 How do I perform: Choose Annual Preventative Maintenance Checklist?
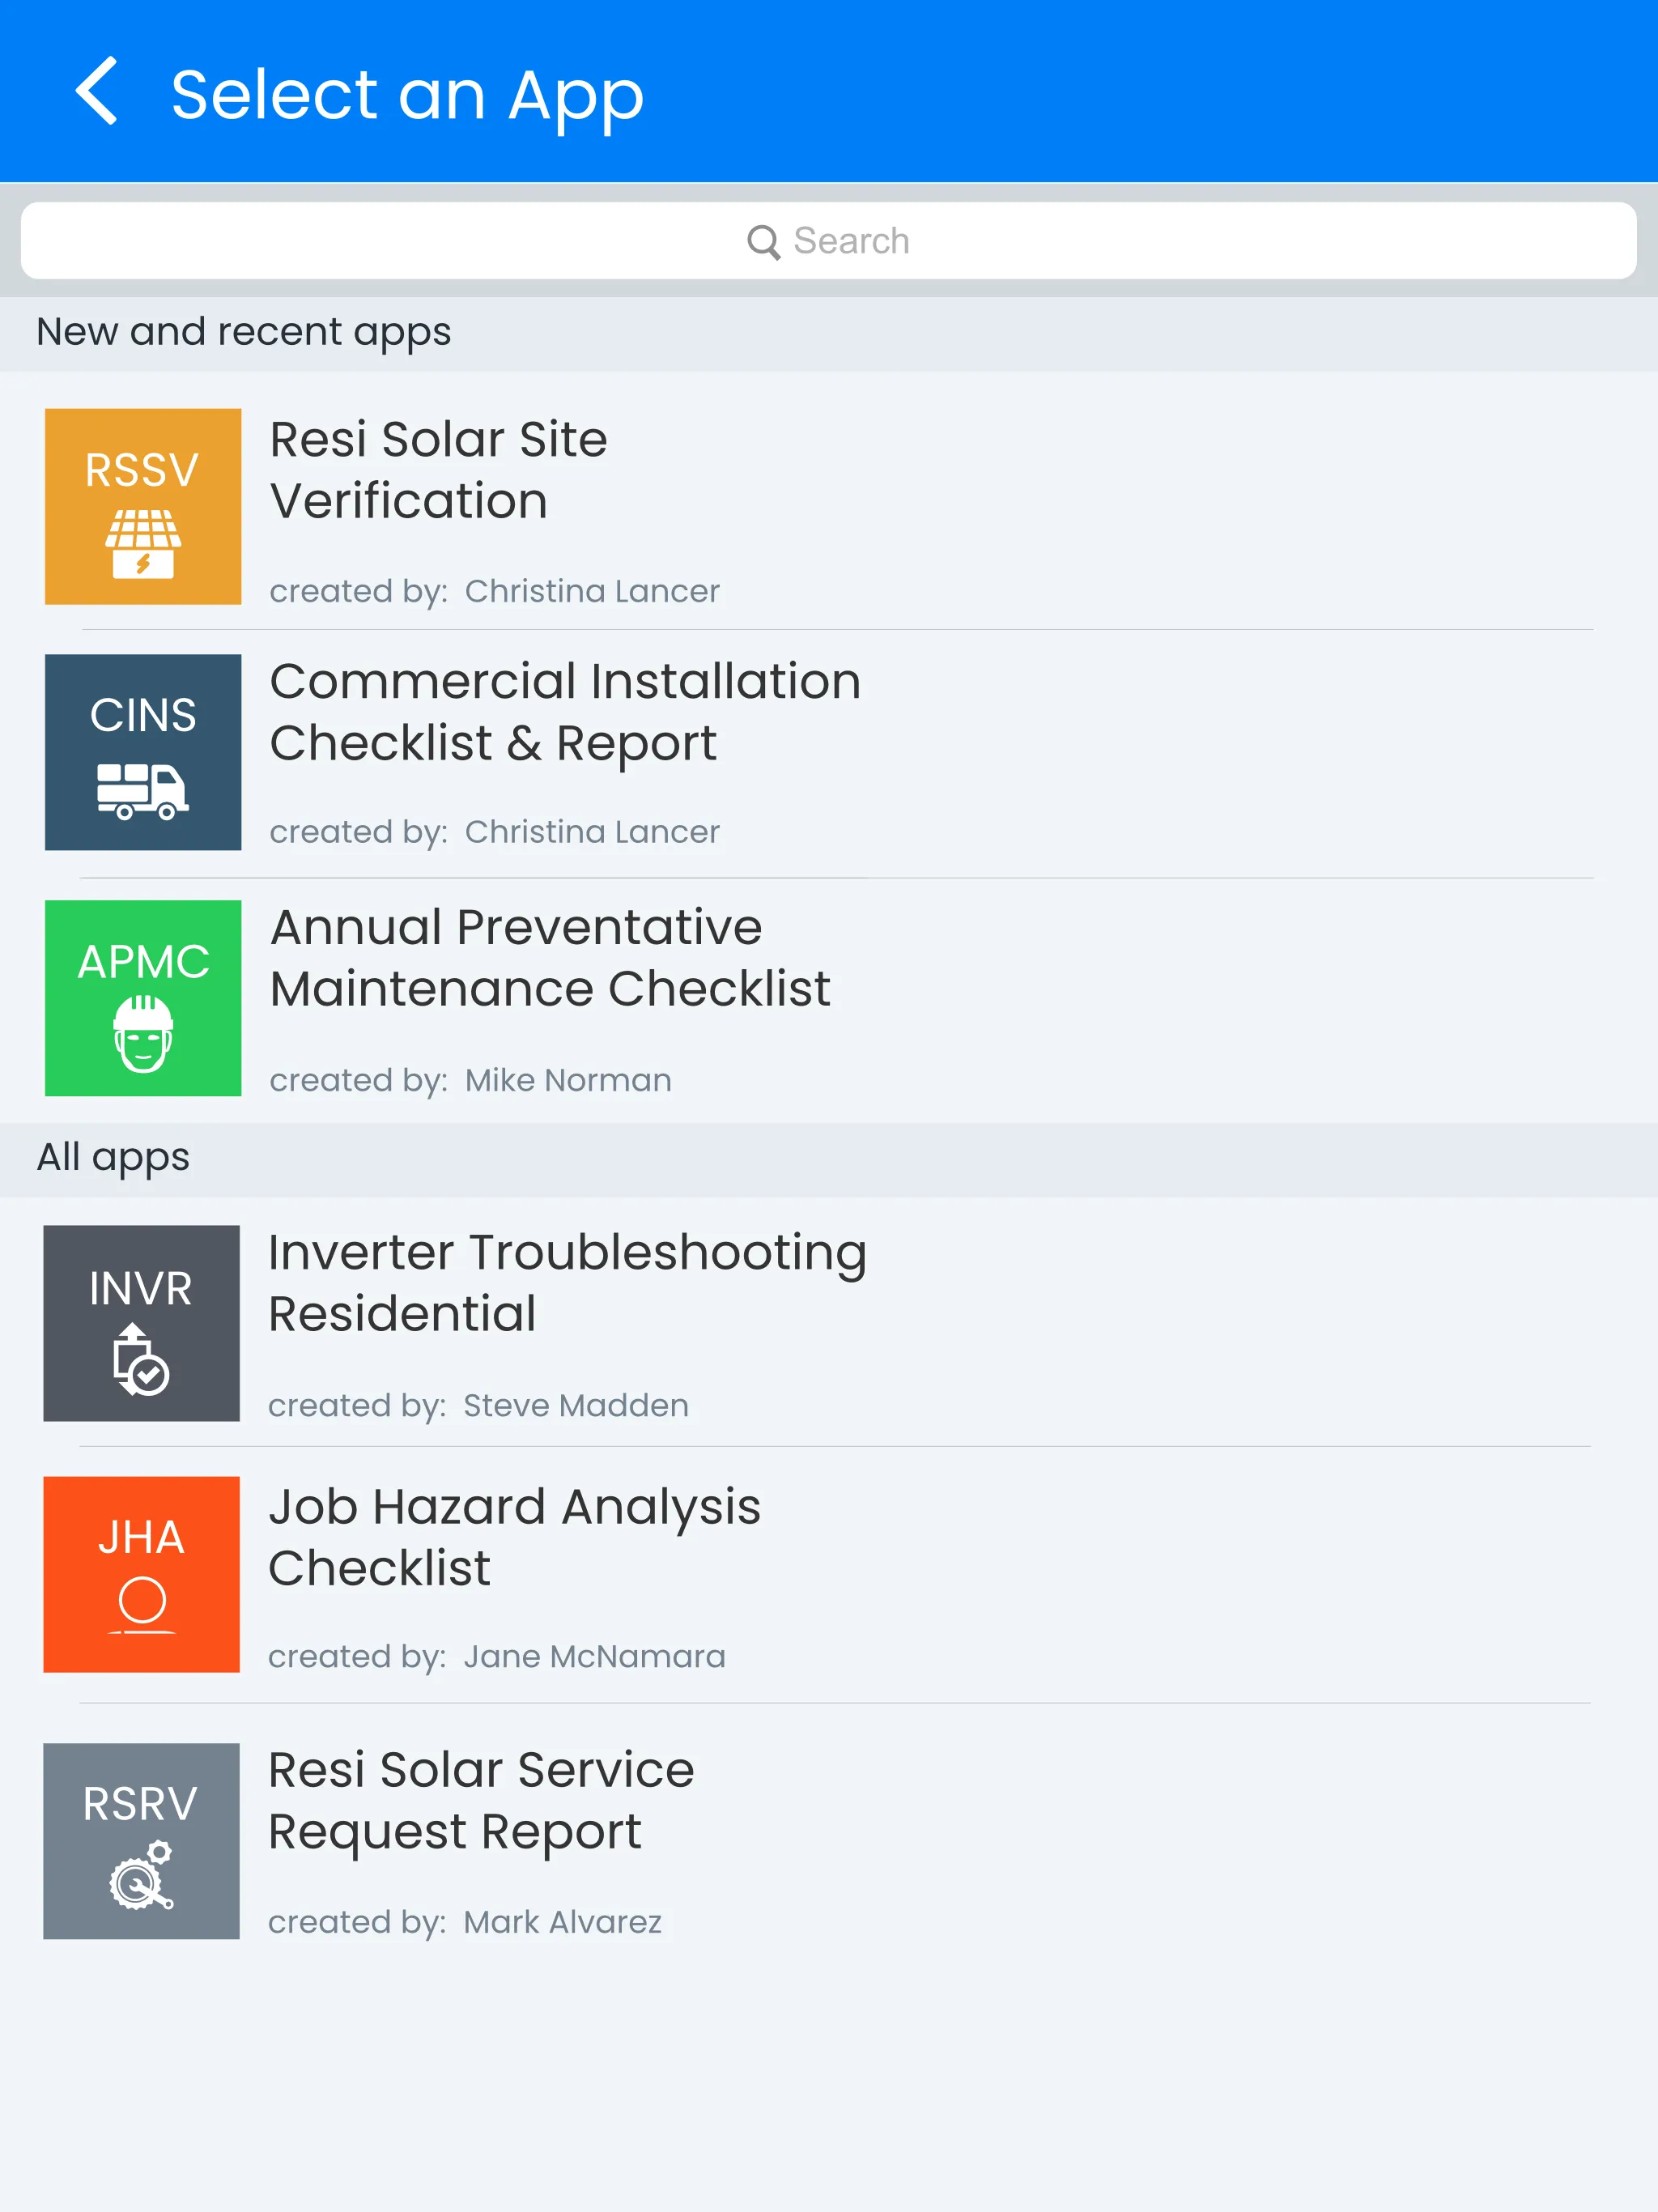(550, 958)
